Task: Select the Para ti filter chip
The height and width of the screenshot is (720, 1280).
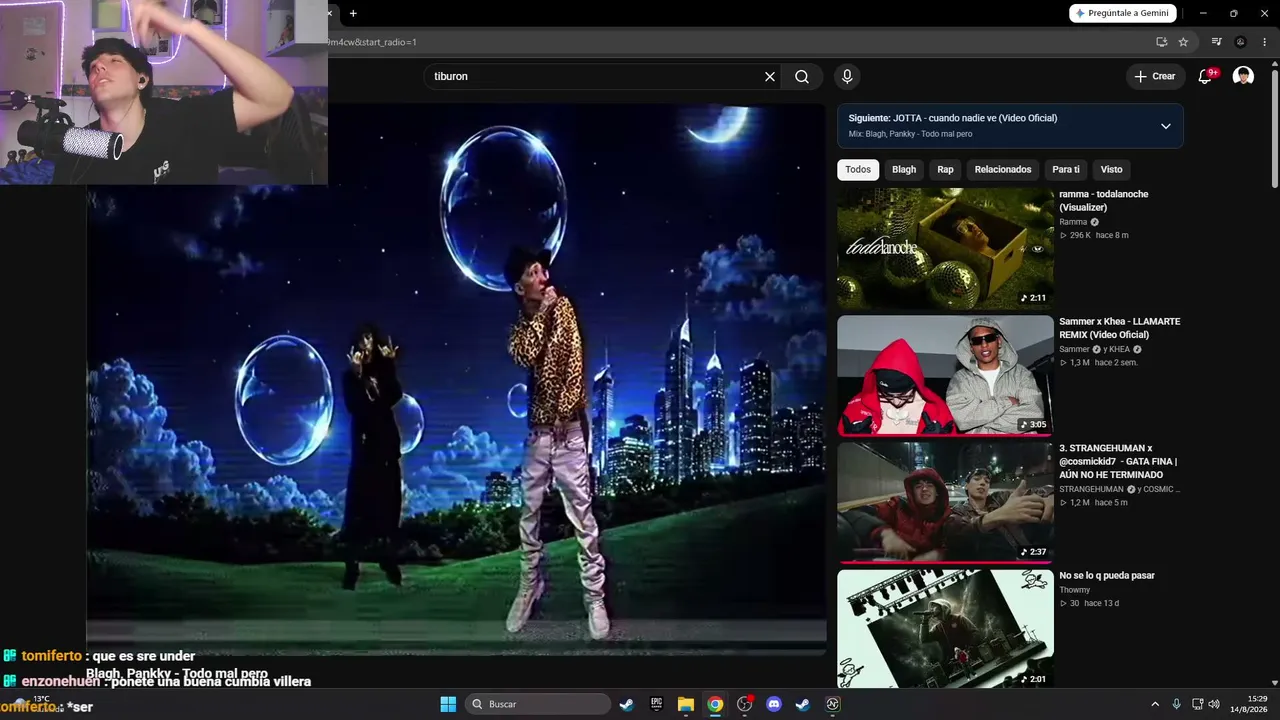Action: [1066, 170]
